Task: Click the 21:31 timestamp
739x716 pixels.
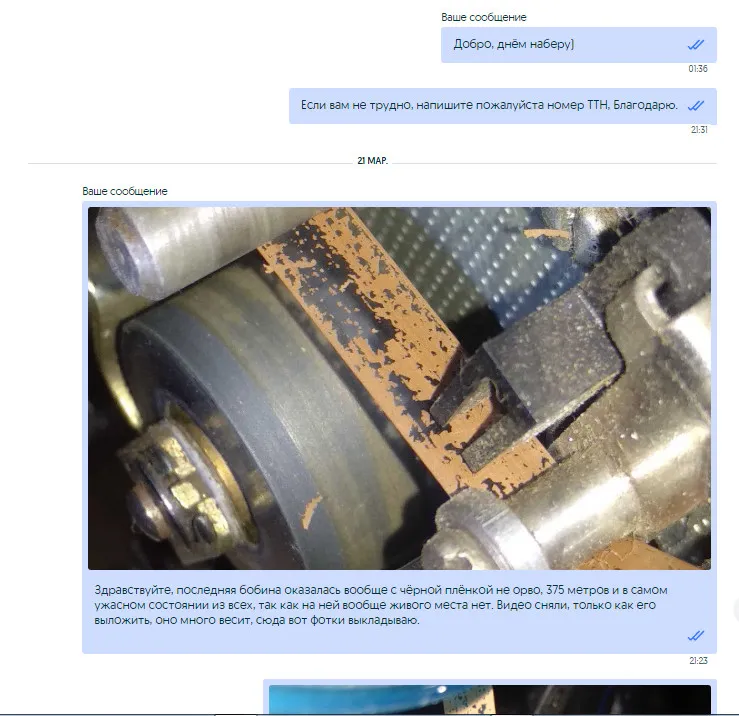Action: coord(699,130)
